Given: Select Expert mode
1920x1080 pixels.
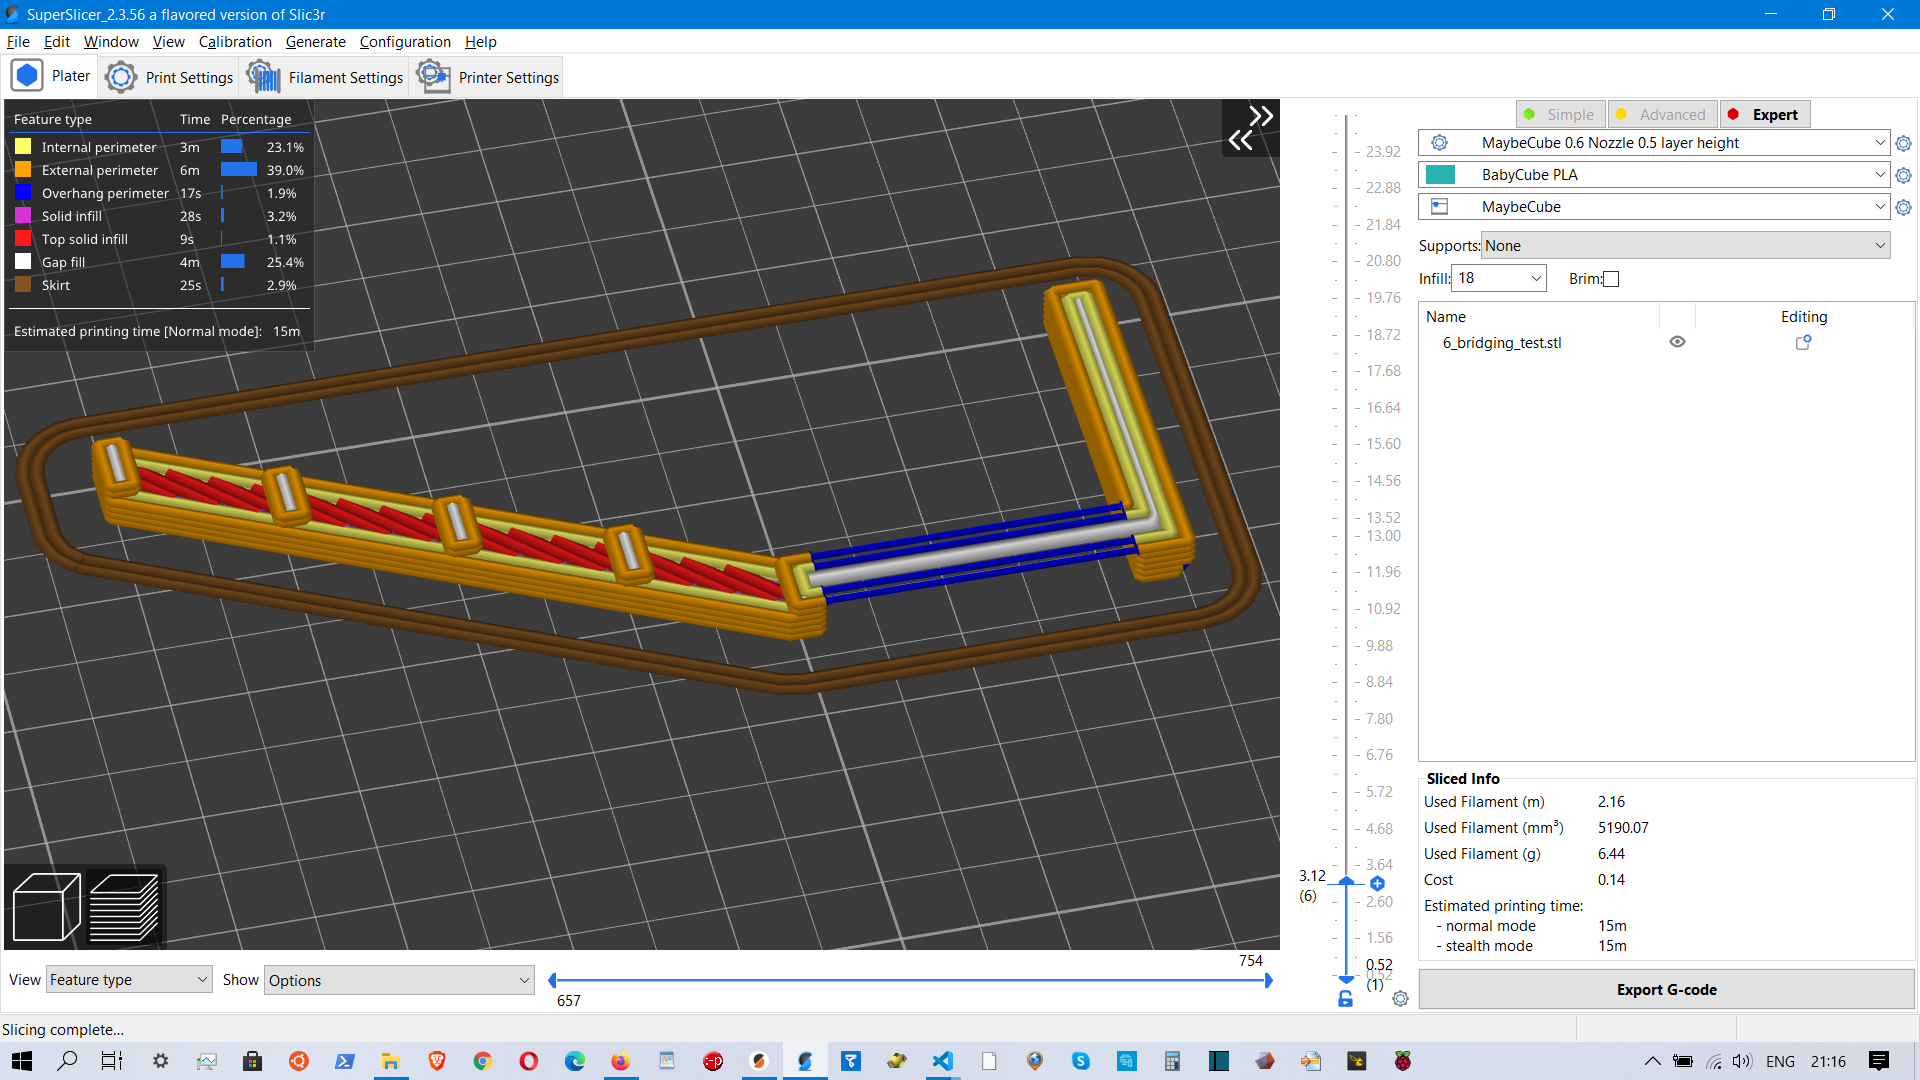Looking at the screenshot, I should [x=1765, y=115].
